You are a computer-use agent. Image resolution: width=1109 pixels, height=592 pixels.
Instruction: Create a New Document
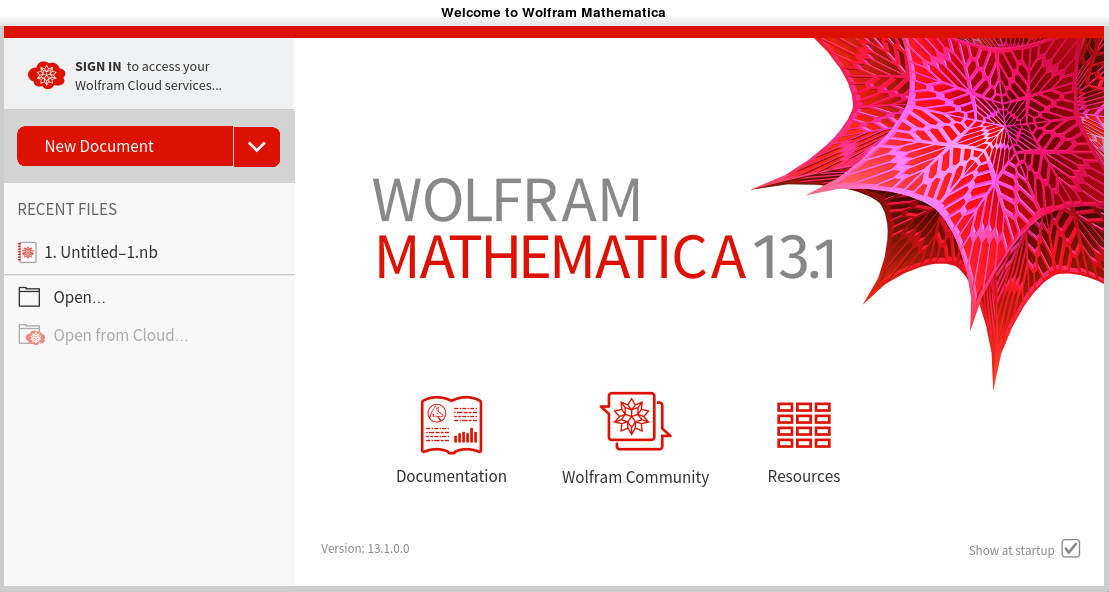[x=125, y=146]
